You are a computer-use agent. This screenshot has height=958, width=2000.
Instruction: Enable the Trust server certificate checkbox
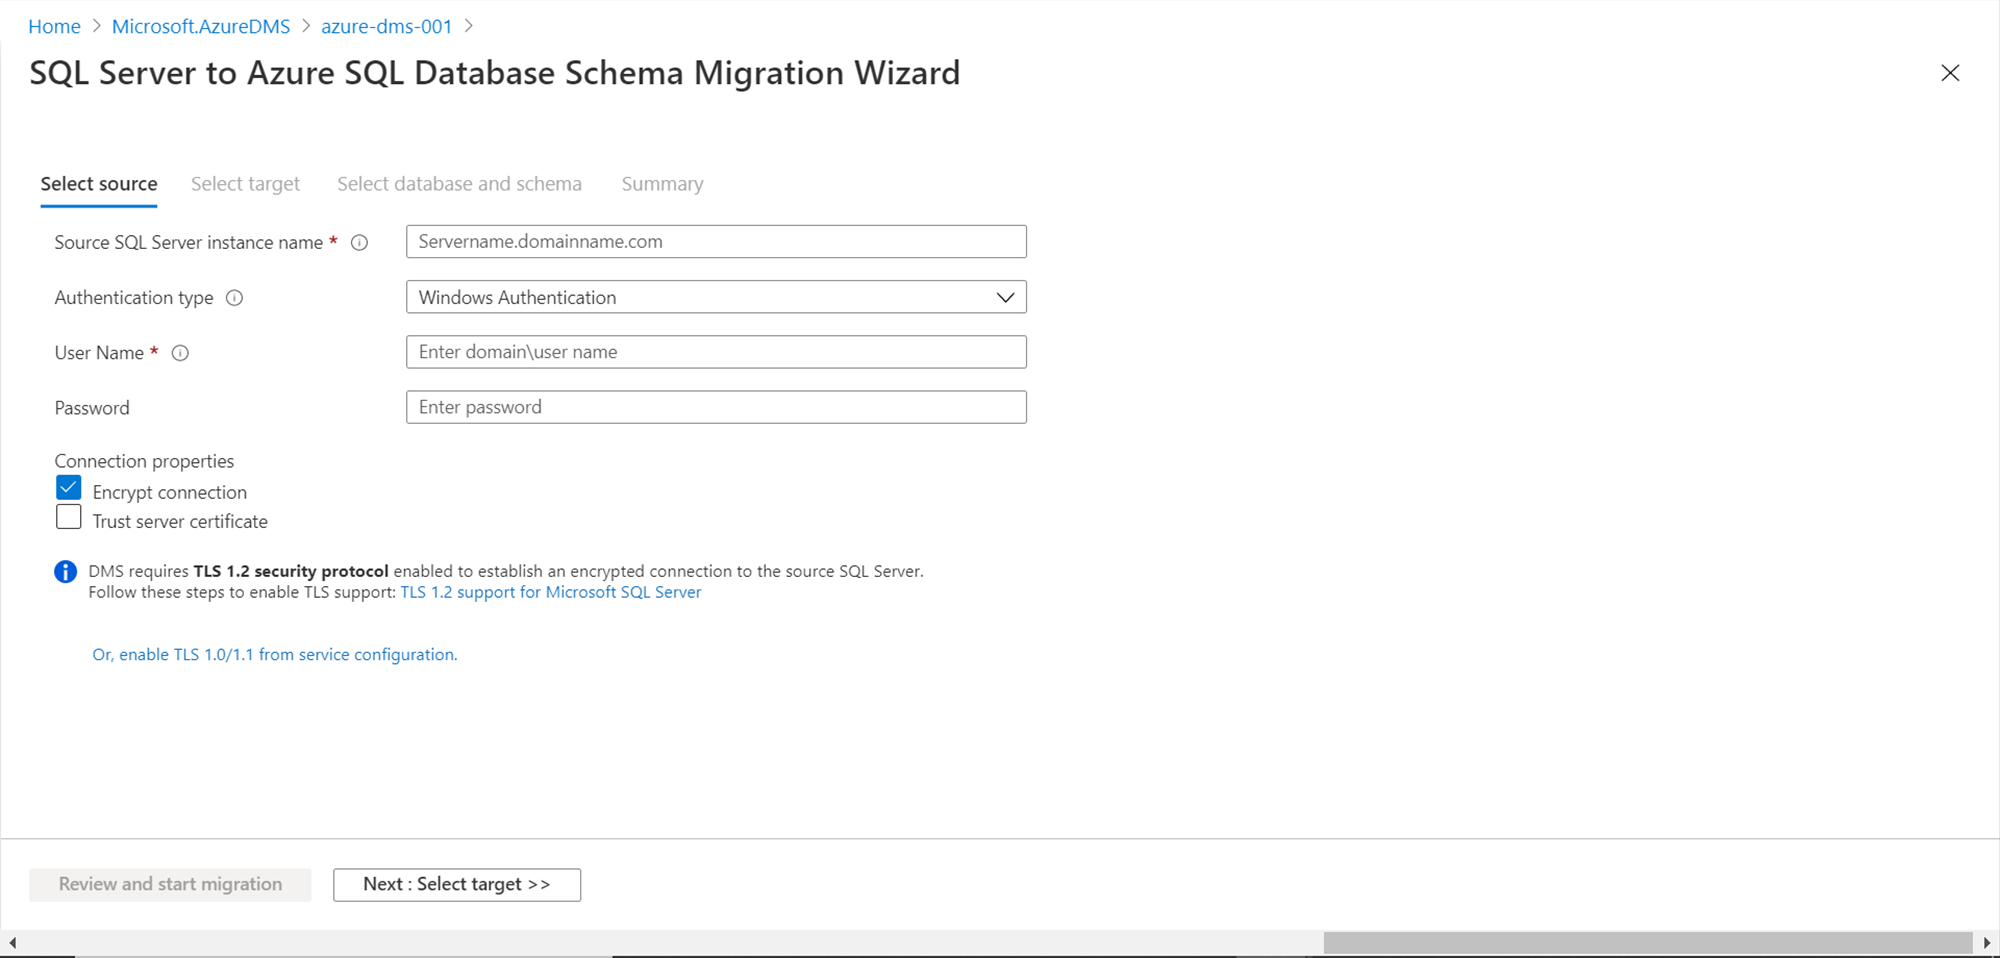coord(69,517)
